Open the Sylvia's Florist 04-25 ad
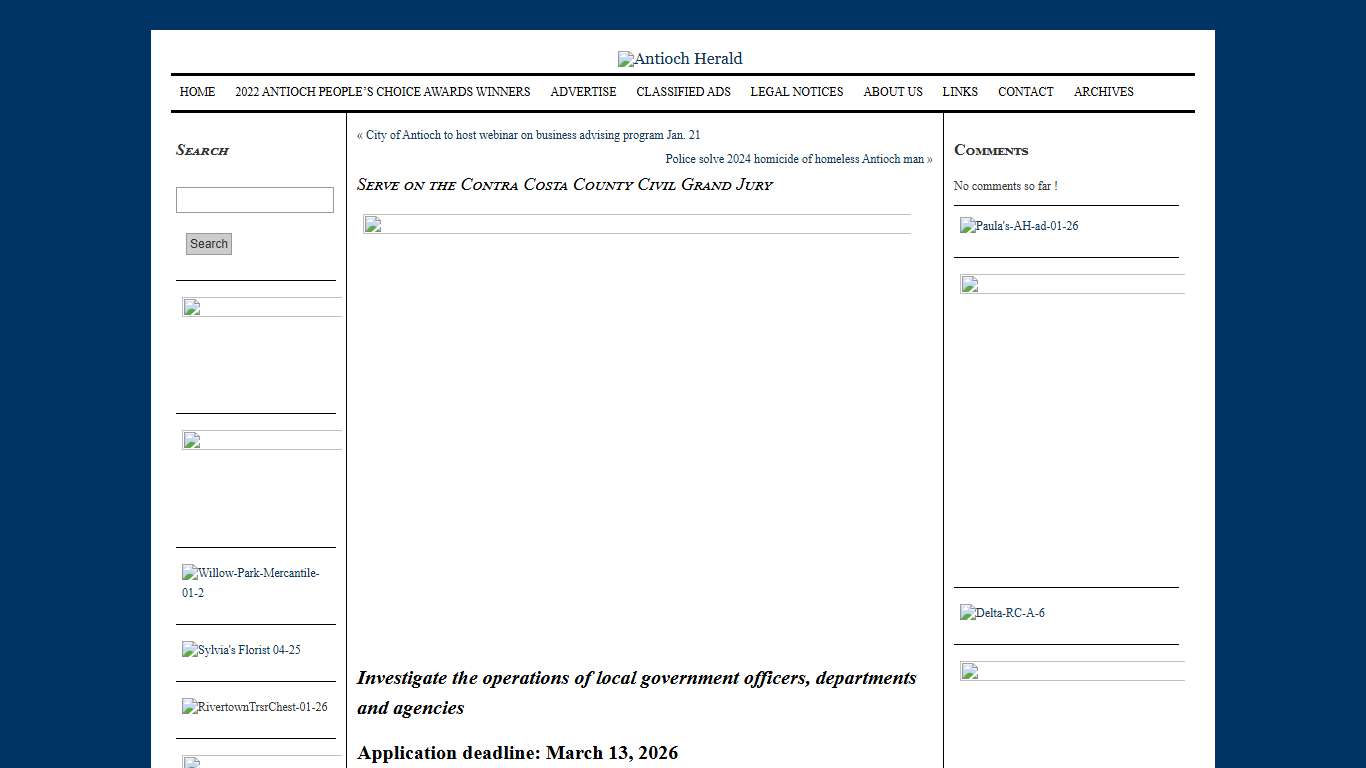1366x768 pixels. point(241,650)
